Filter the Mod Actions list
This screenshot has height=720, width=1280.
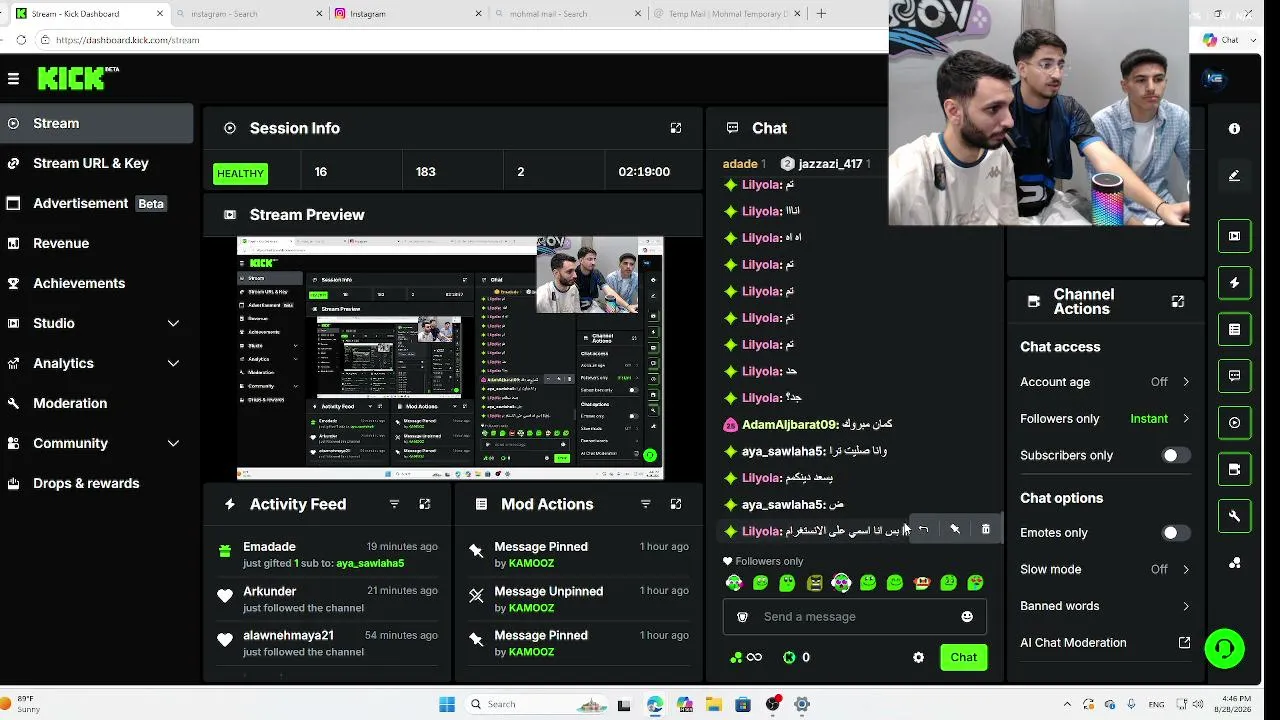[645, 504]
